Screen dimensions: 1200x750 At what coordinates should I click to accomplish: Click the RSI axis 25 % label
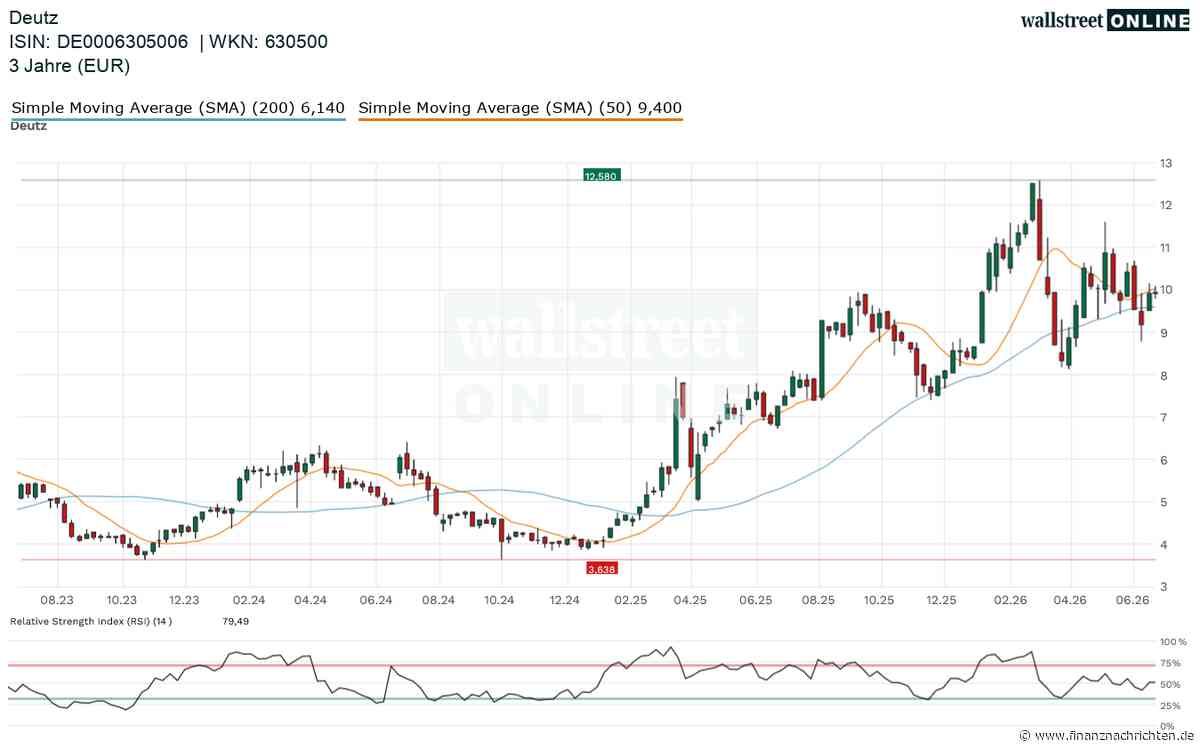pos(1172,706)
